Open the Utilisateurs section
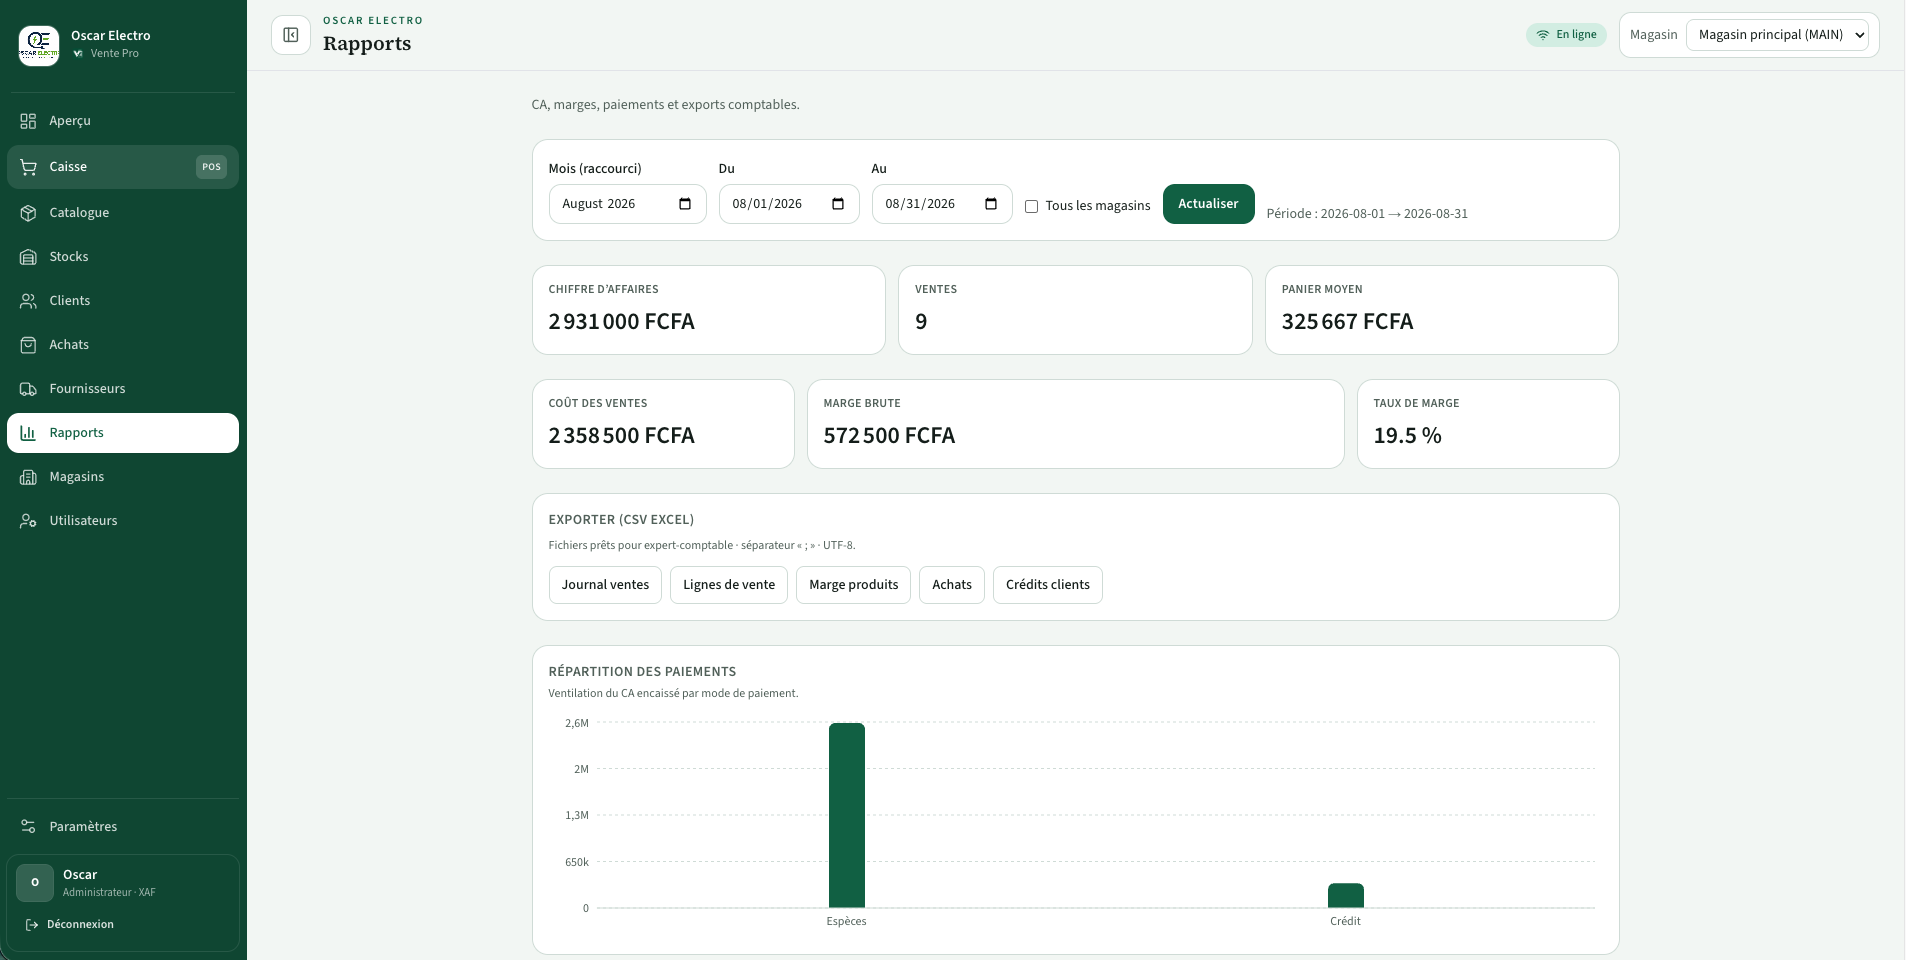The width and height of the screenshot is (1906, 960). point(123,521)
